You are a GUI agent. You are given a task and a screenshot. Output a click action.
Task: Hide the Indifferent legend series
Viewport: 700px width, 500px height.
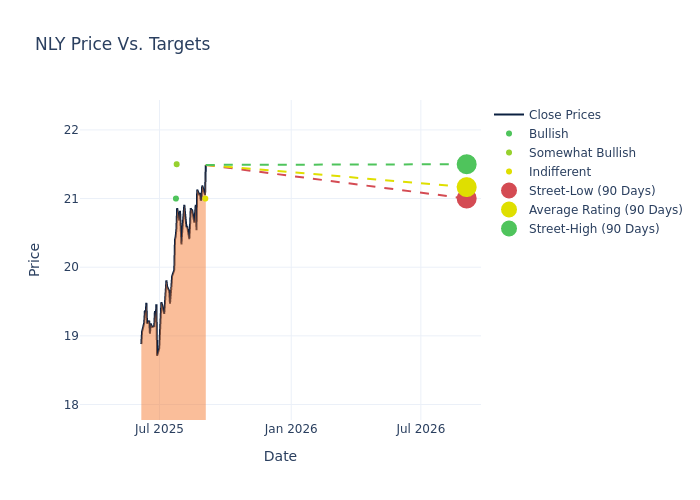(559, 172)
